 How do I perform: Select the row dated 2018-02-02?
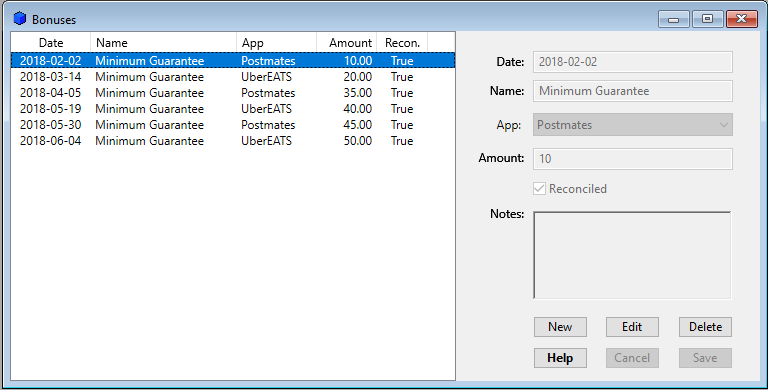coord(233,61)
